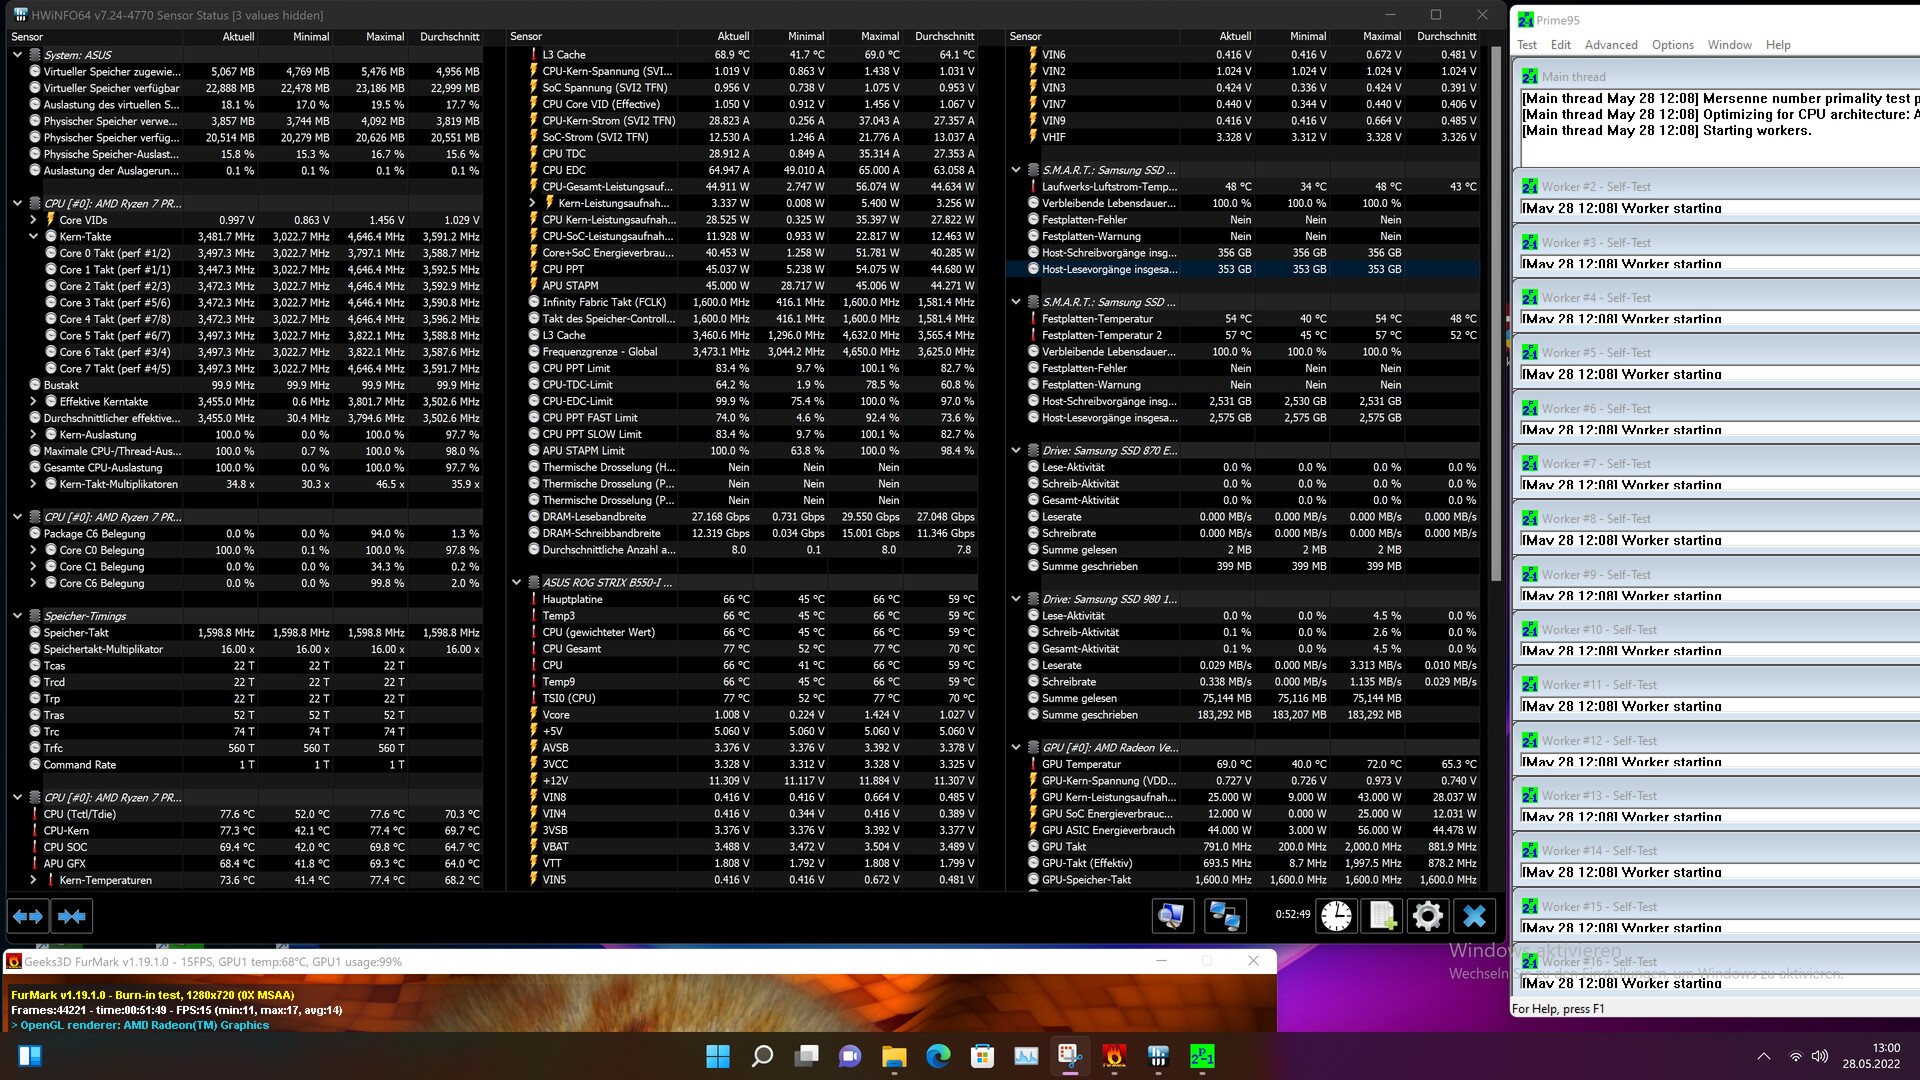Switch to Prime95 on taskbar
1920x1080 pixels.
click(1202, 1056)
